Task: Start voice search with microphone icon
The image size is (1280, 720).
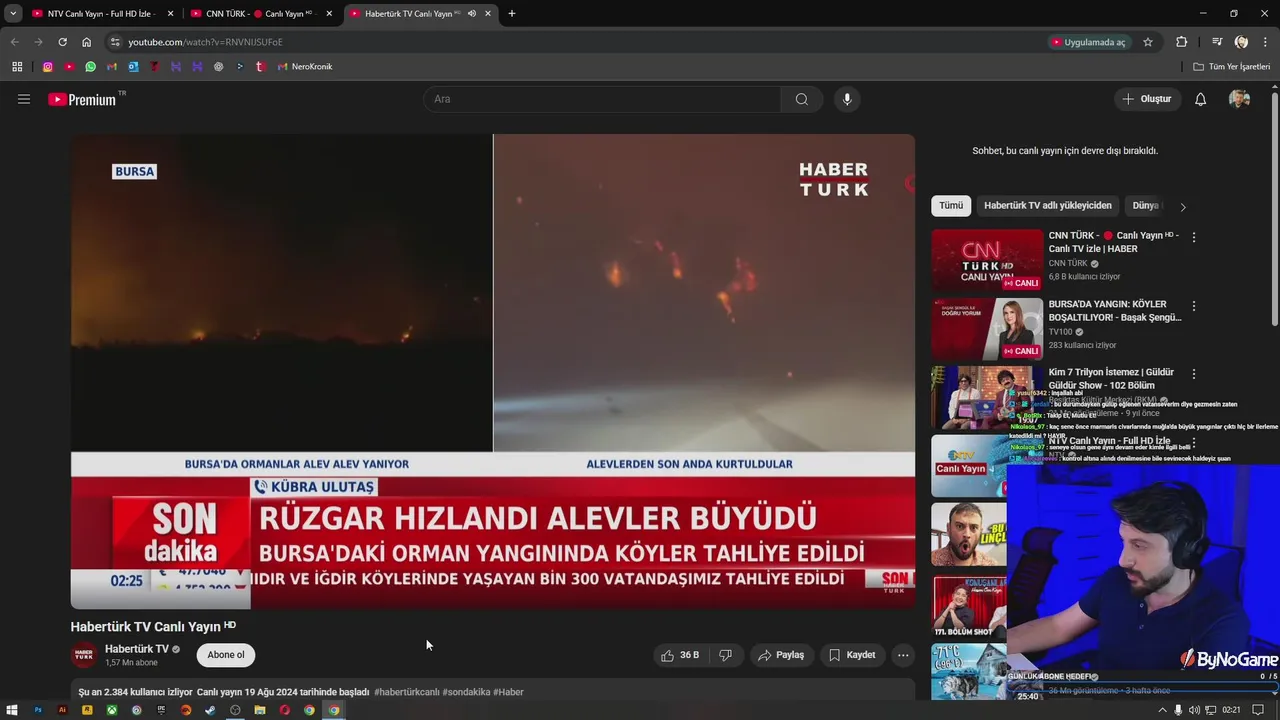Action: [847, 99]
